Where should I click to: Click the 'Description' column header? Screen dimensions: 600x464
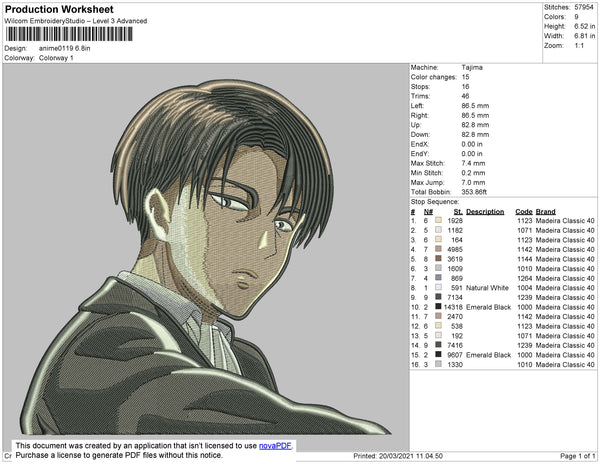click(x=485, y=212)
